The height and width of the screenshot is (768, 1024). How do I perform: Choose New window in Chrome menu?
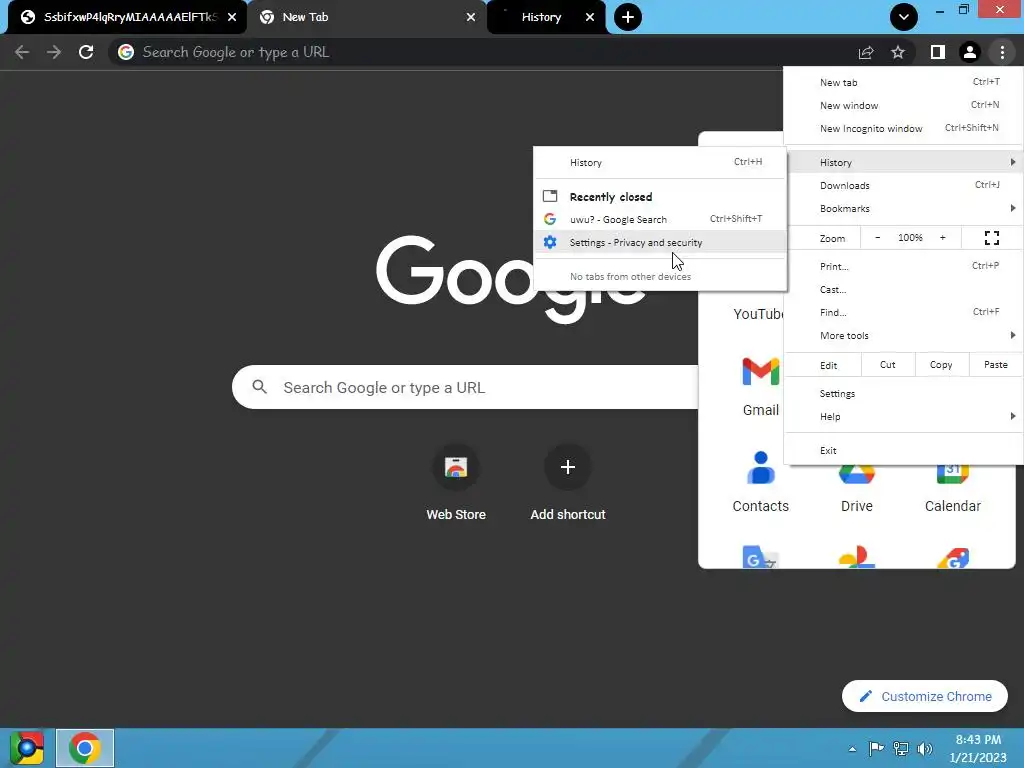pos(903,105)
